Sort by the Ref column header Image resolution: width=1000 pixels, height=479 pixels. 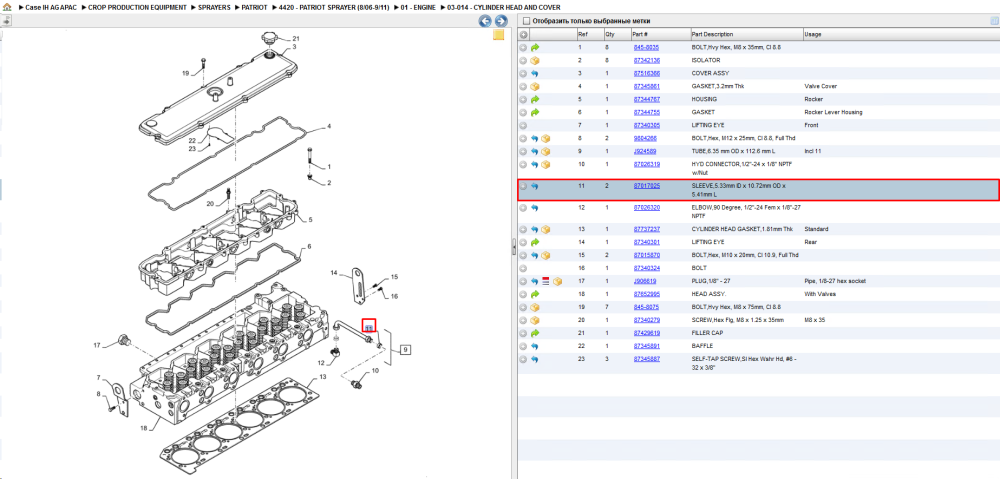click(589, 34)
